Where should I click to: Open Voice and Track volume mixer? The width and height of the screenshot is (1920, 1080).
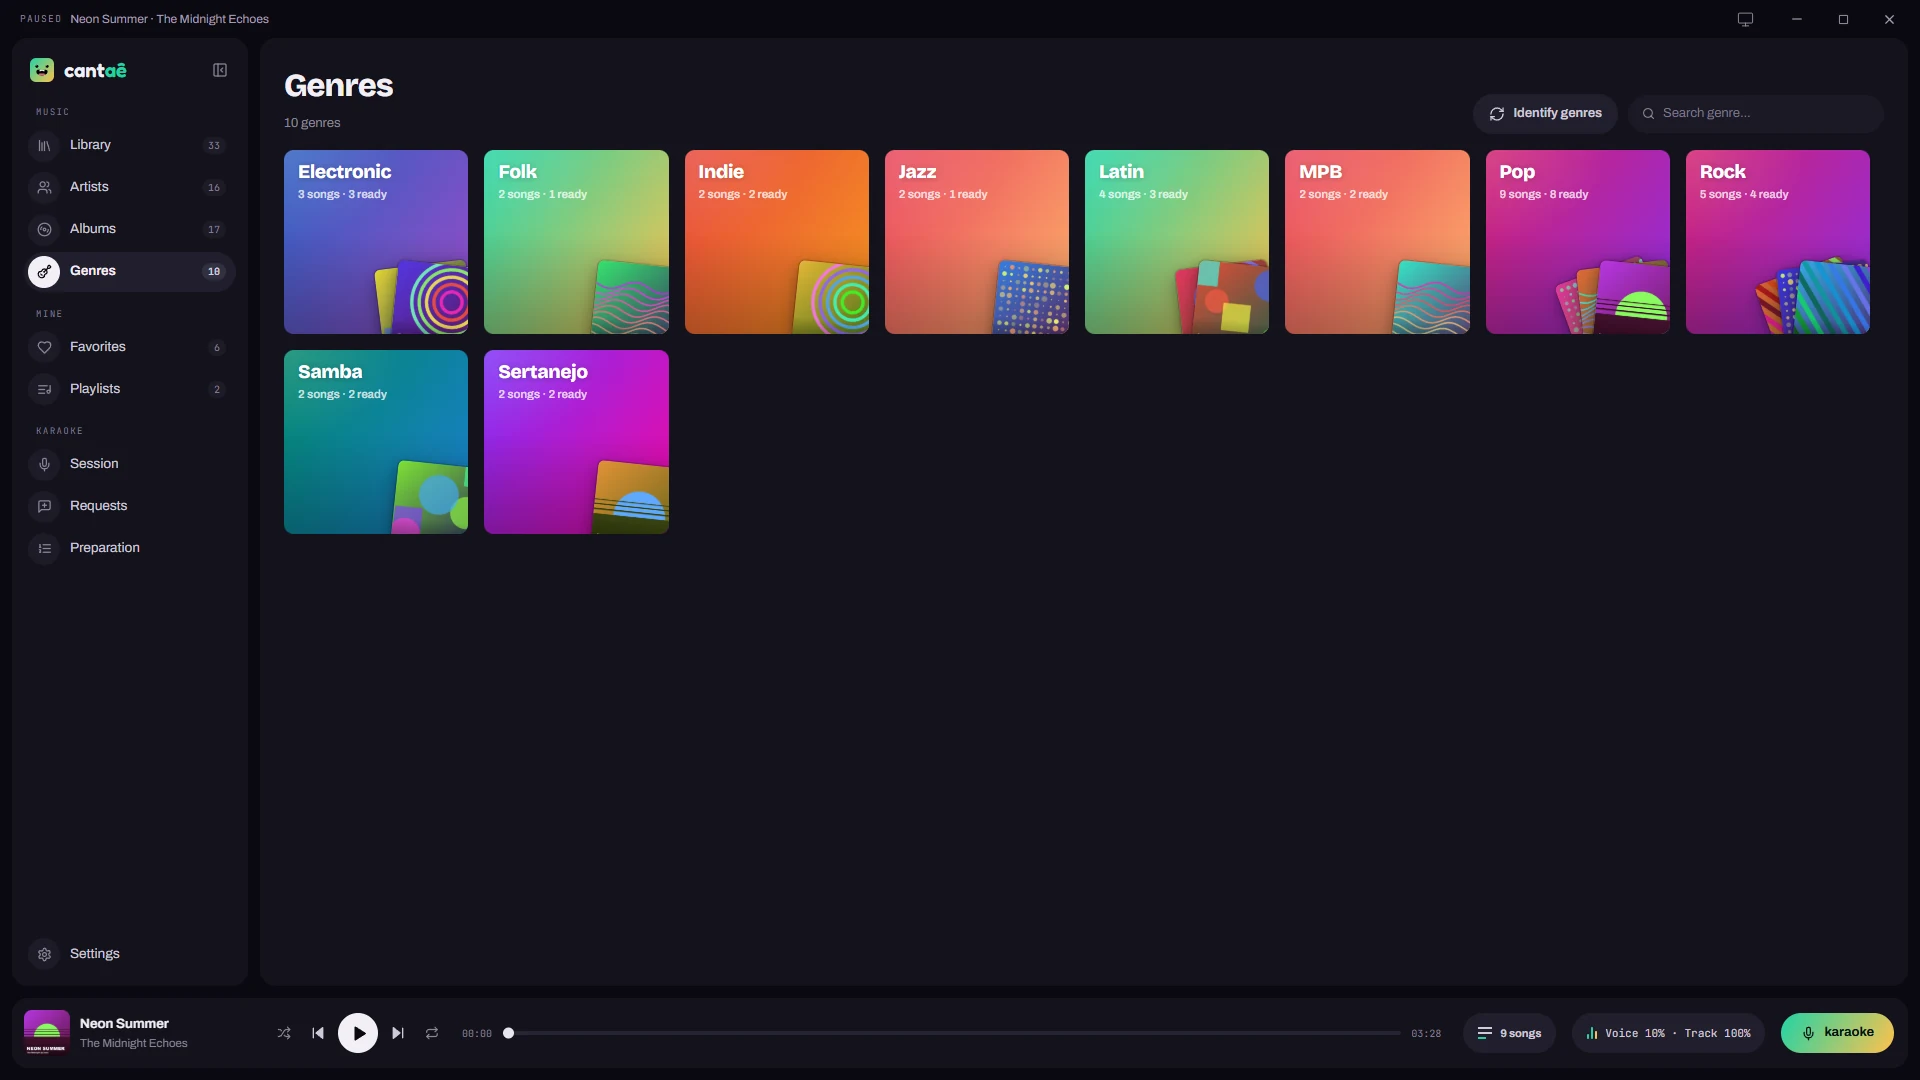[1668, 1033]
